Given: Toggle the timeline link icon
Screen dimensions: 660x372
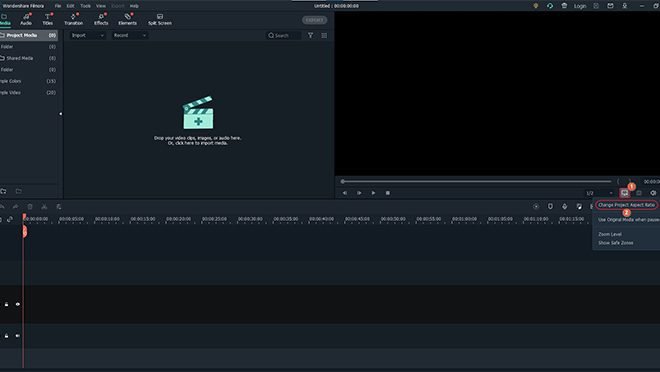Looking at the screenshot, I should 10,219.
